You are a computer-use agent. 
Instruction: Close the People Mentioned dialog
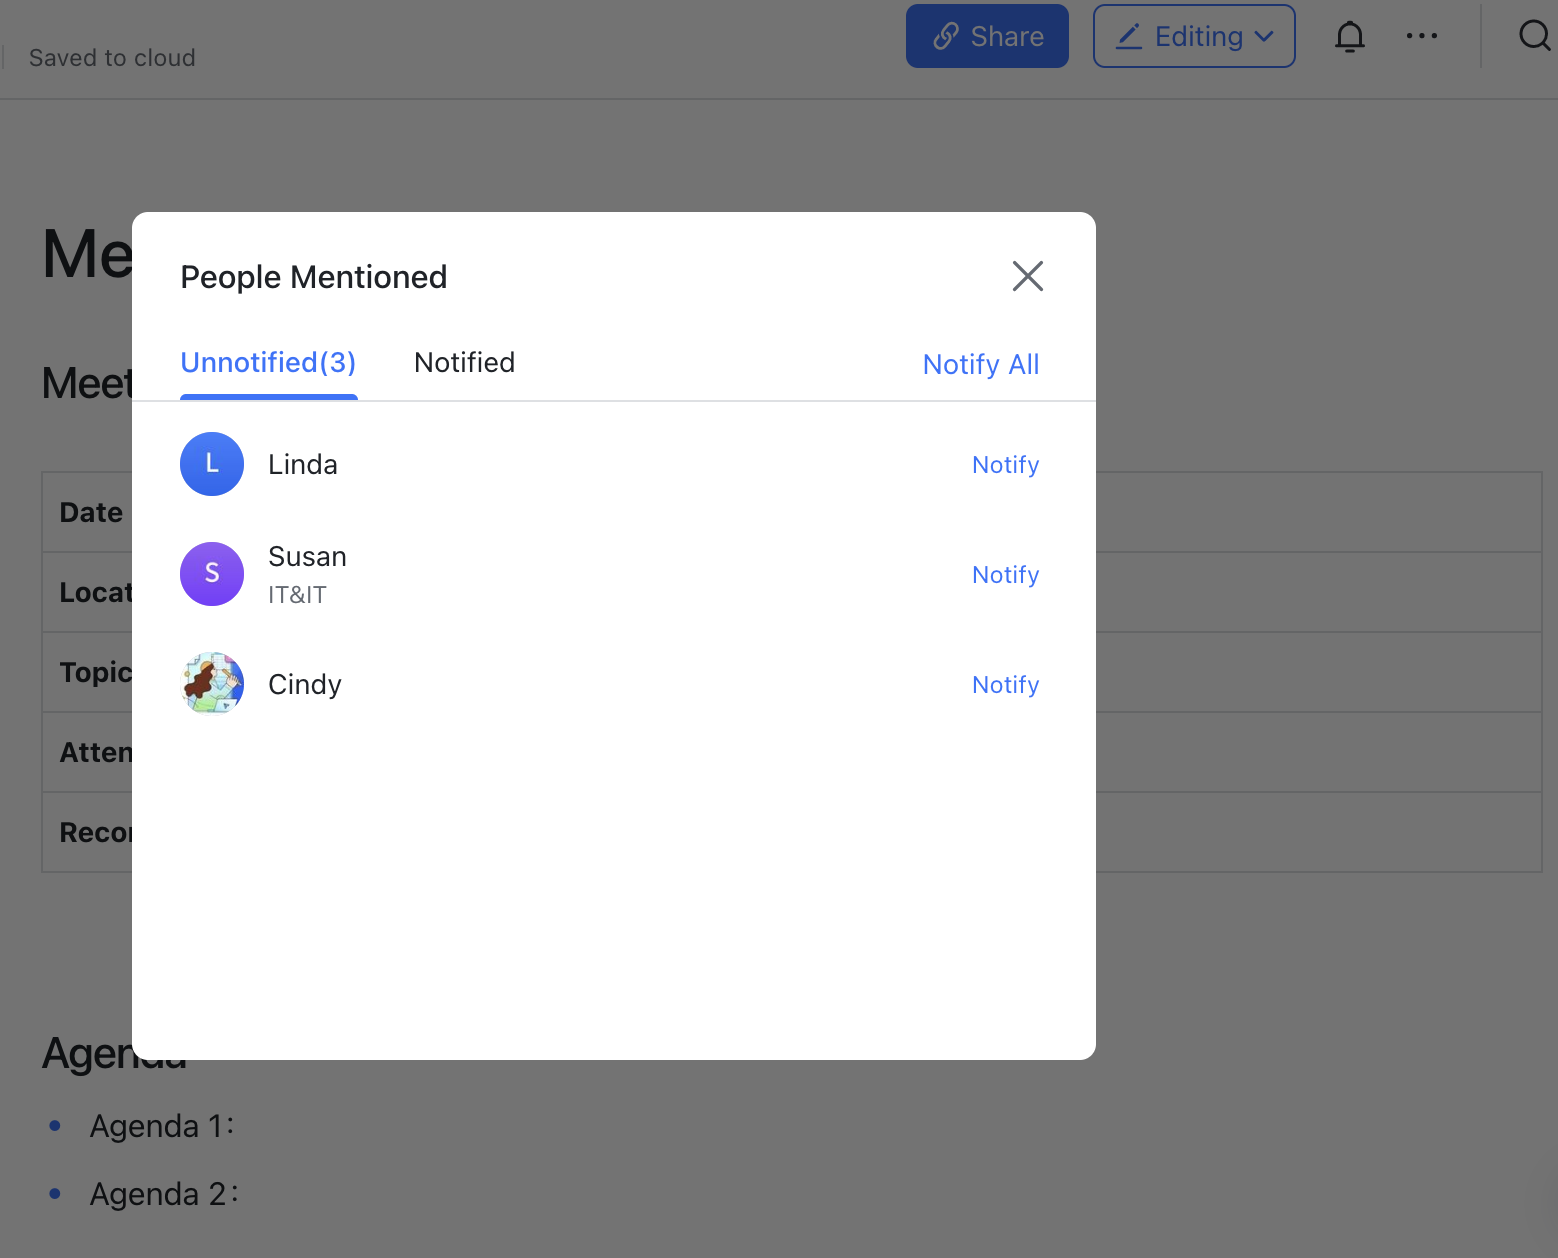pos(1027,276)
